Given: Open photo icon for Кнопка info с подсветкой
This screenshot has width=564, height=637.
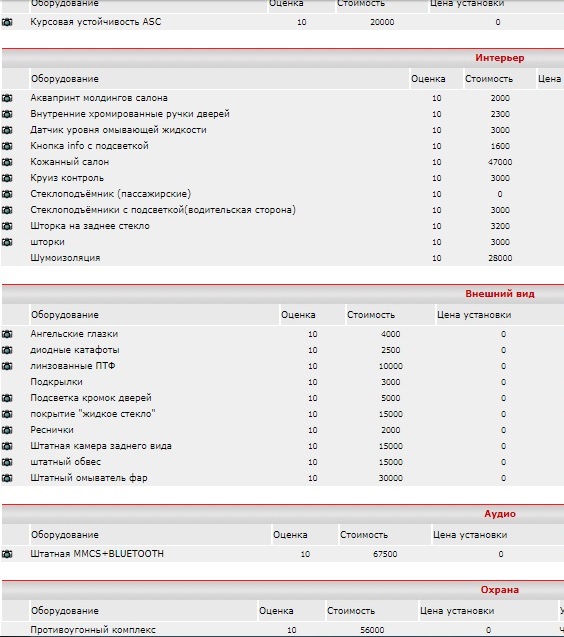Looking at the screenshot, I should pyautogui.click(x=7, y=146).
